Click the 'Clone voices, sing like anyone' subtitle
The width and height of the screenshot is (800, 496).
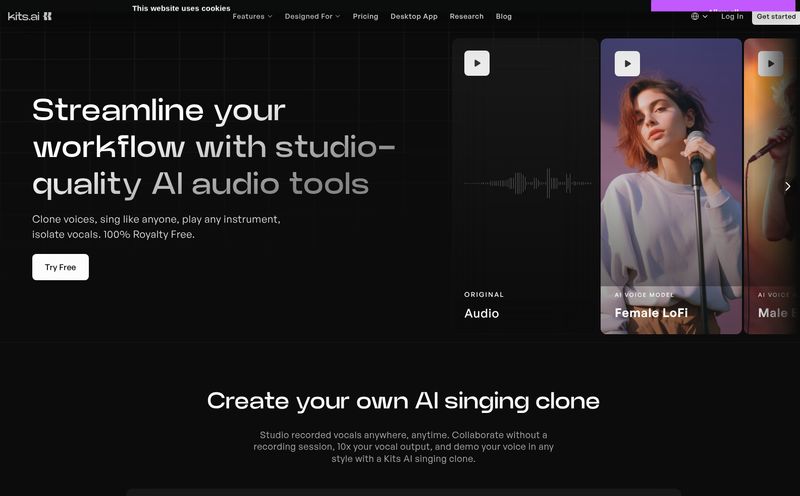(156, 227)
